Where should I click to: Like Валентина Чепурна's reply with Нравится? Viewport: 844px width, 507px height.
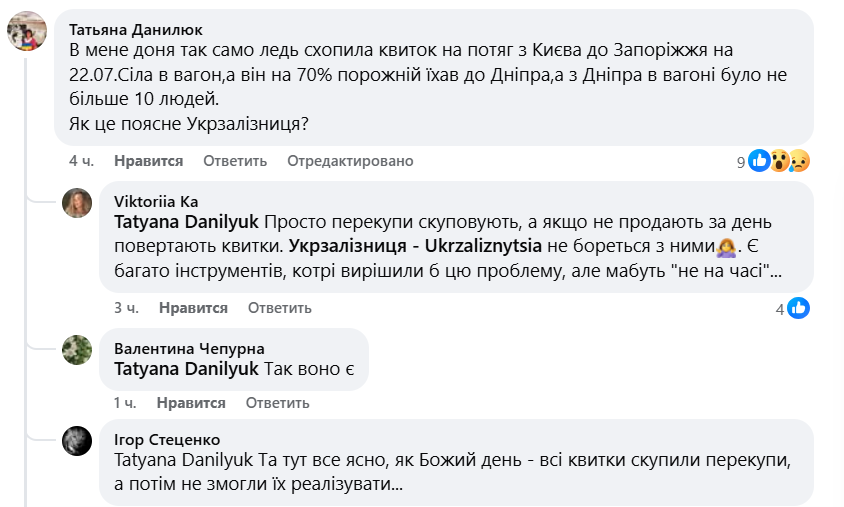coord(191,403)
